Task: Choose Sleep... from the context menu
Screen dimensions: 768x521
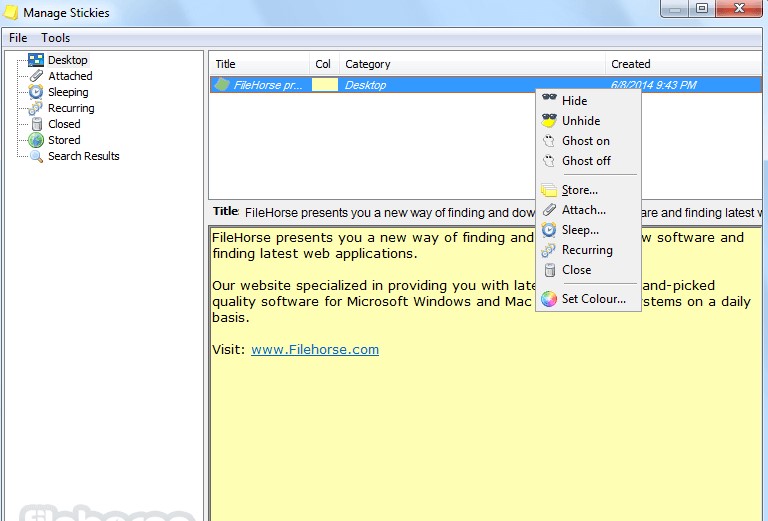Action: 588,230
